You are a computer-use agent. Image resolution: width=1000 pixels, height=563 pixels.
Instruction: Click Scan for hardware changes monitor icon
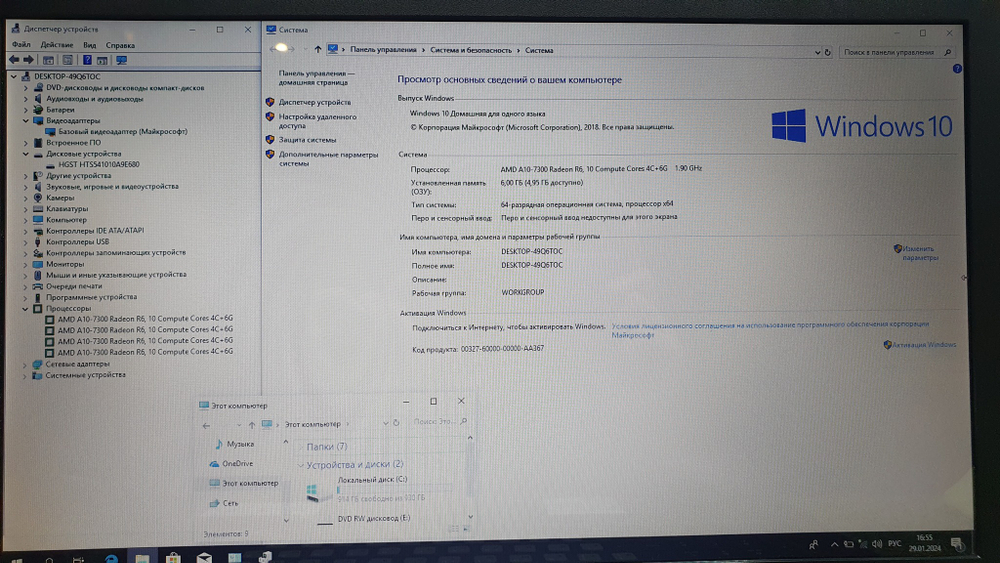click(122, 60)
